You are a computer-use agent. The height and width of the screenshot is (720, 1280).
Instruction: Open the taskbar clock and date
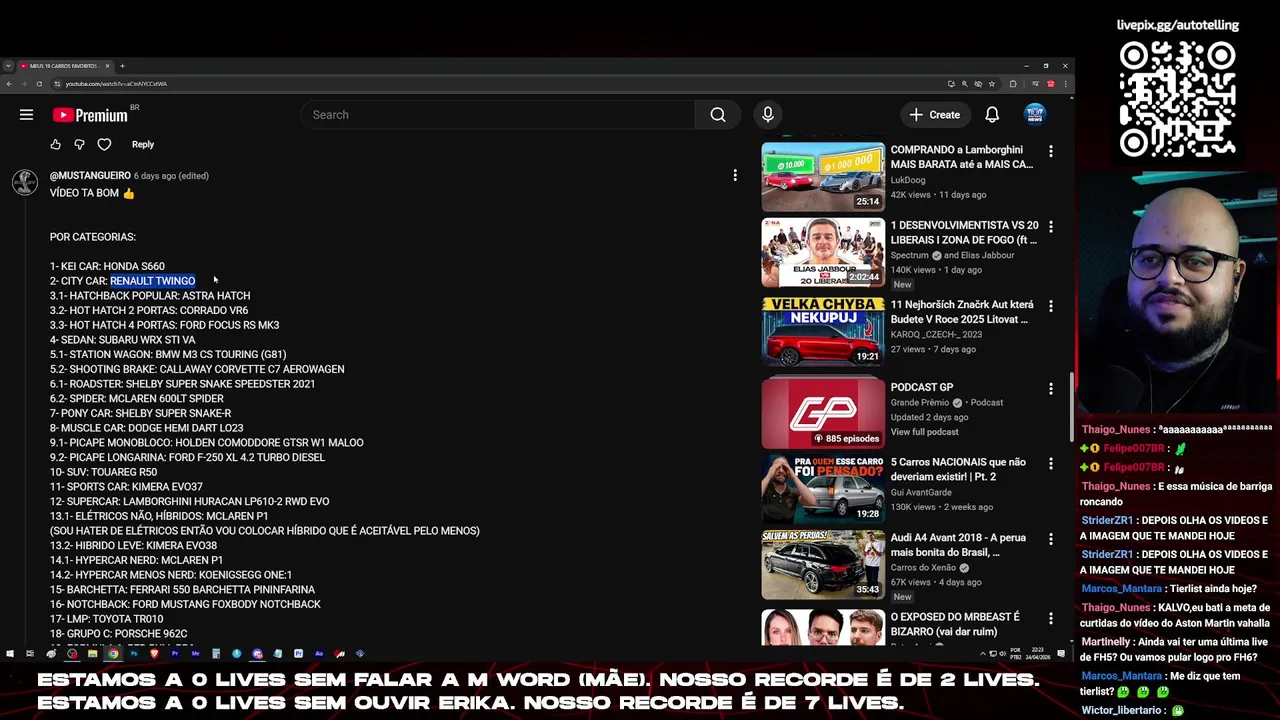coord(1038,654)
